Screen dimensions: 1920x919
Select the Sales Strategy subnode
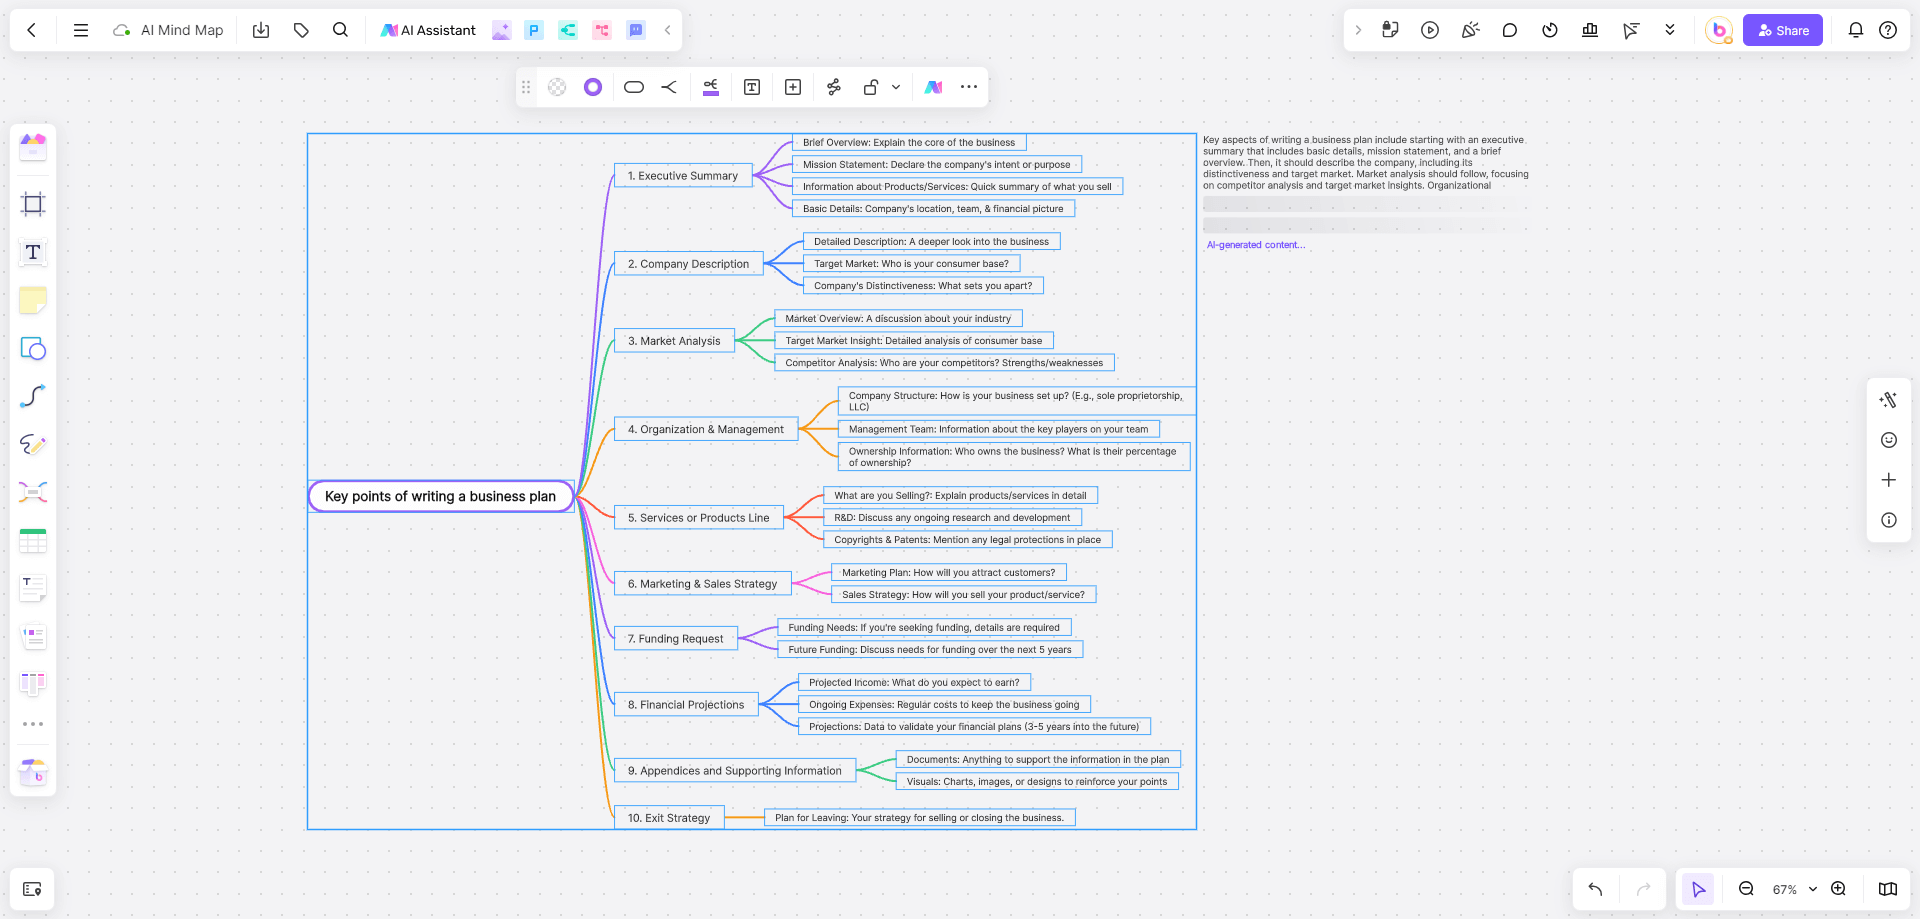[964, 595]
